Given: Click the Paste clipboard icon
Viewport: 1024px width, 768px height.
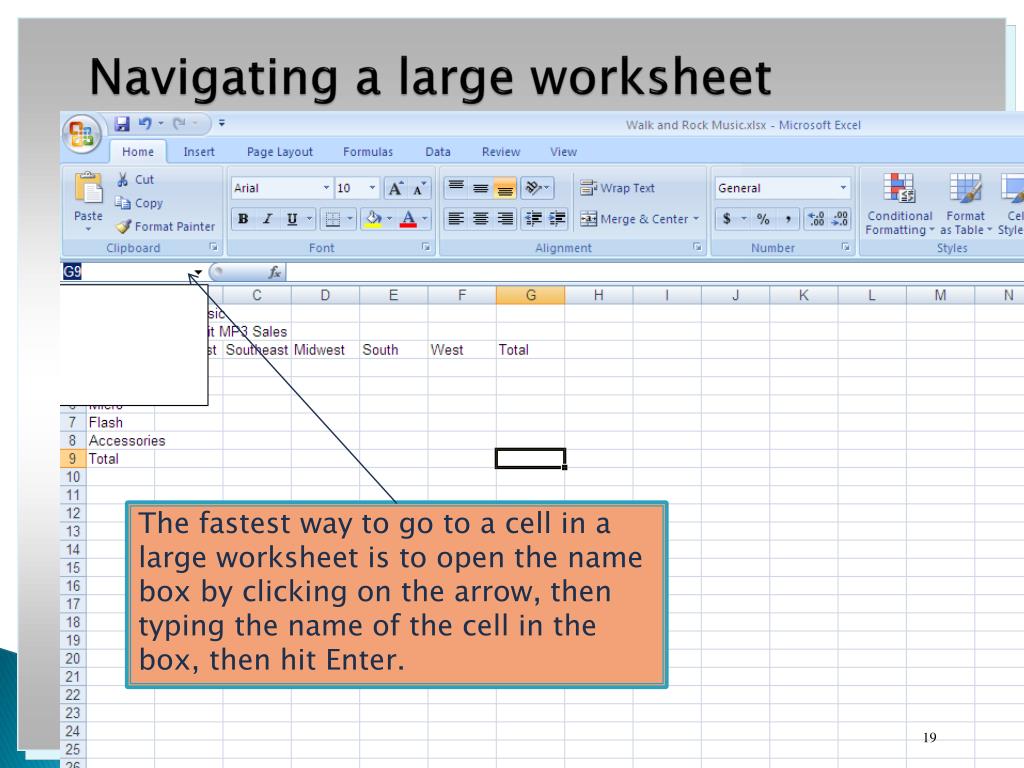Looking at the screenshot, I should pyautogui.click(x=88, y=188).
